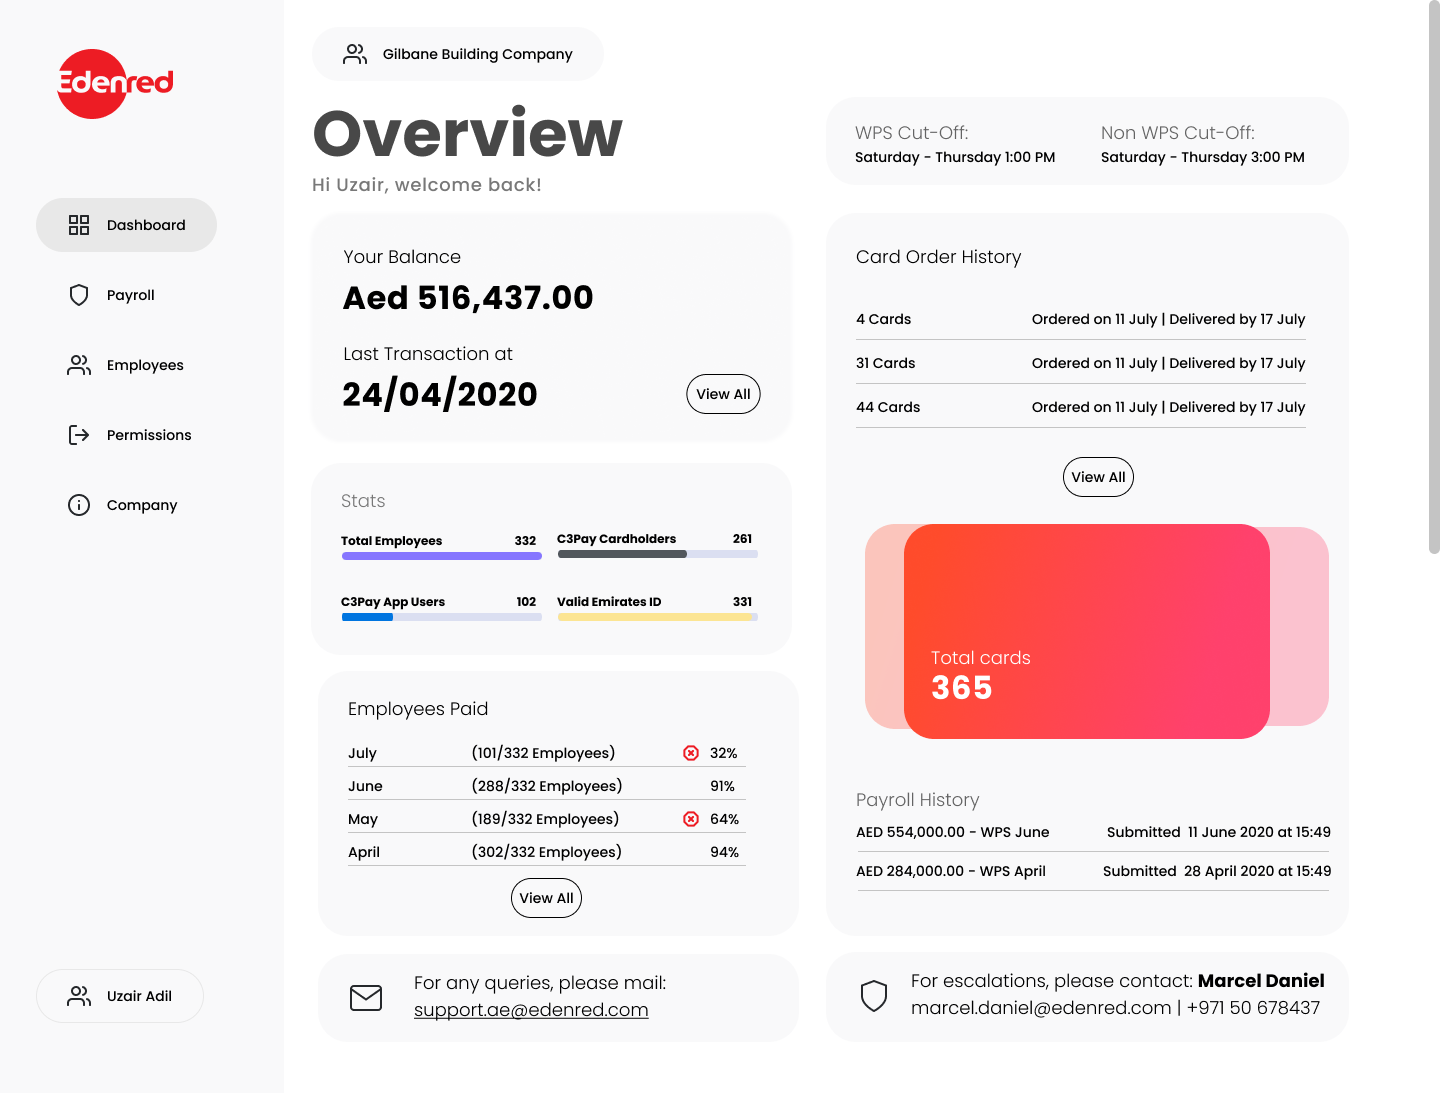Viewport: 1440px width, 1093px height.
Task: Click the Payroll shield icon
Action: pos(79,295)
